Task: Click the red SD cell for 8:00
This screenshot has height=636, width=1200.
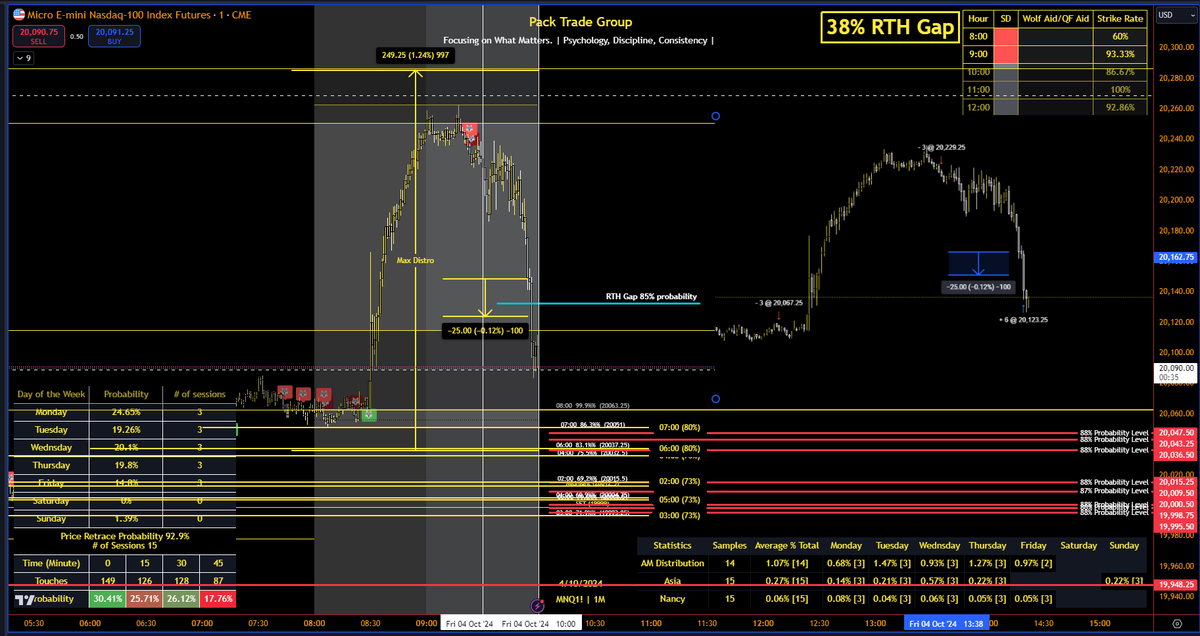Action: tap(1004, 36)
